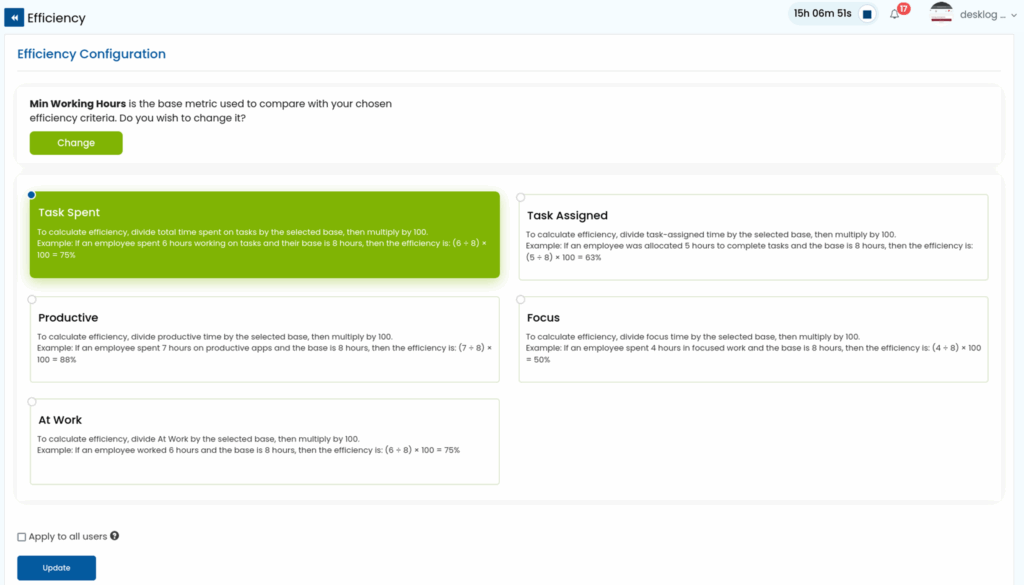Select the Task Assigned radio button
1024x585 pixels.
point(521,197)
